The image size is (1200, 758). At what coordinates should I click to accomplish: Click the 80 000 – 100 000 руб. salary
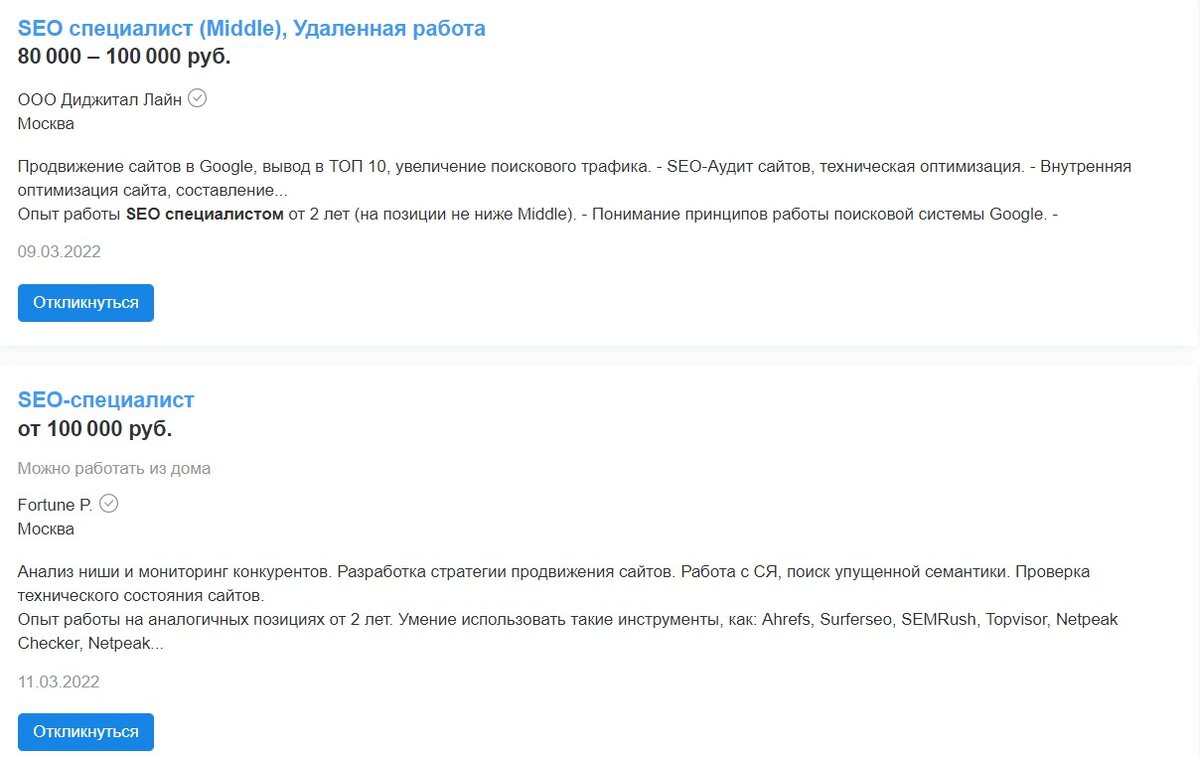point(124,57)
